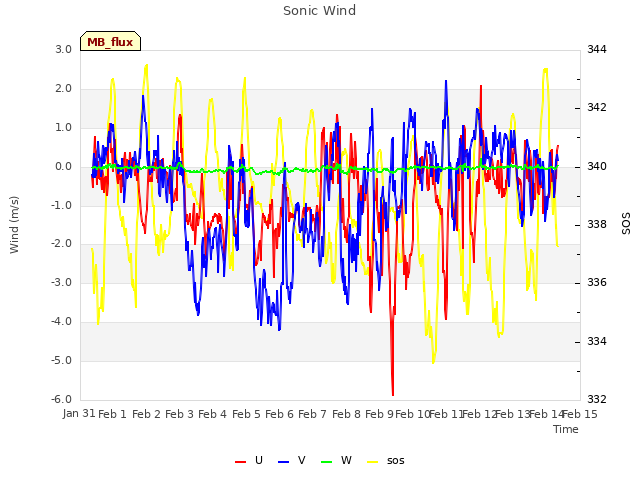640x480 pixels.
Task: Click the Wind (m/s) axis label
Action: pyautogui.click(x=14, y=225)
